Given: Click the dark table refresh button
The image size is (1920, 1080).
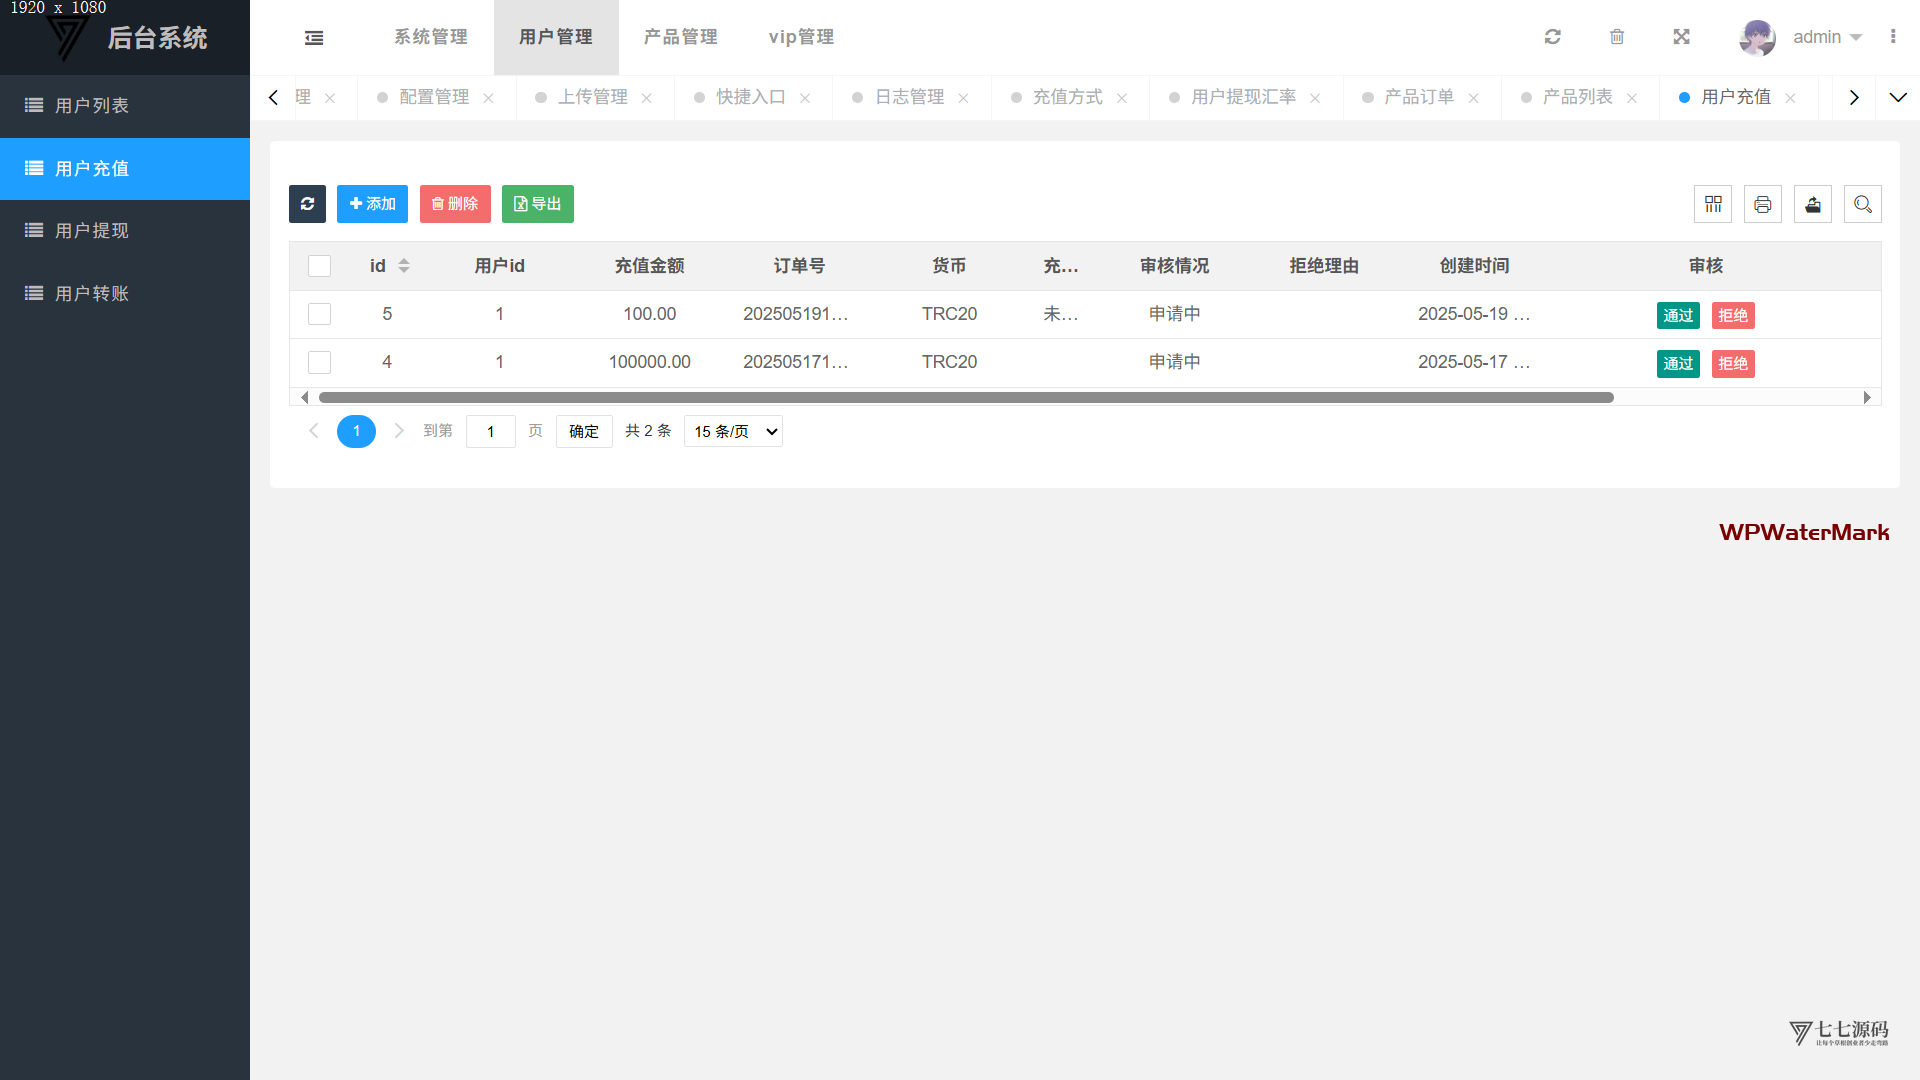Looking at the screenshot, I should [307, 204].
